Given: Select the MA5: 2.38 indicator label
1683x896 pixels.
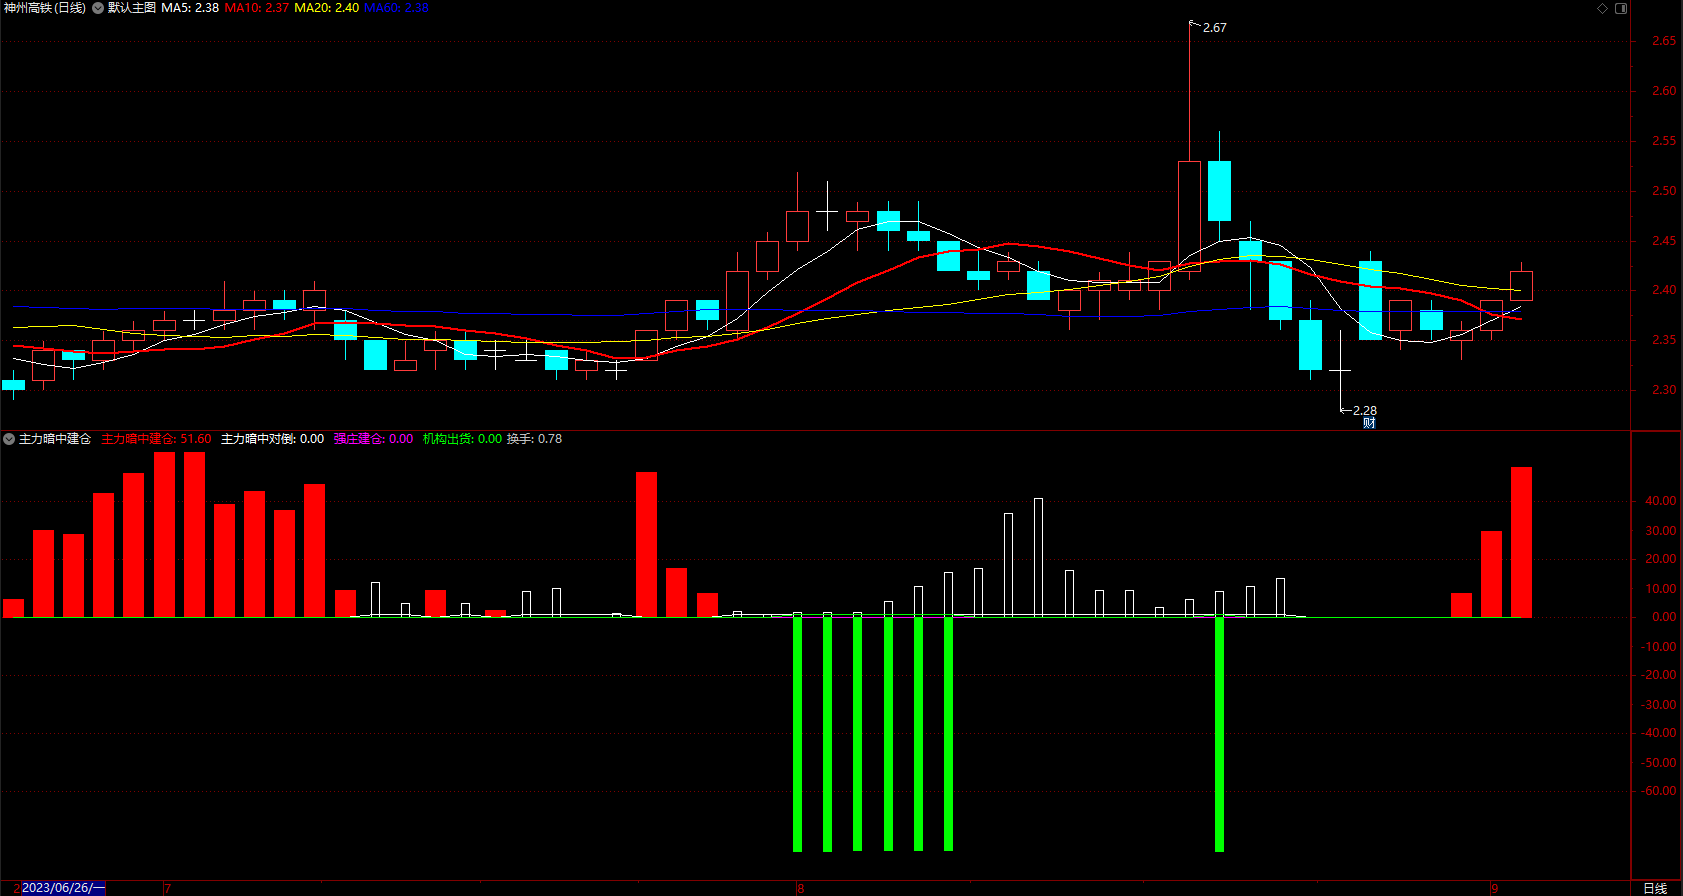Looking at the screenshot, I should pyautogui.click(x=190, y=8).
